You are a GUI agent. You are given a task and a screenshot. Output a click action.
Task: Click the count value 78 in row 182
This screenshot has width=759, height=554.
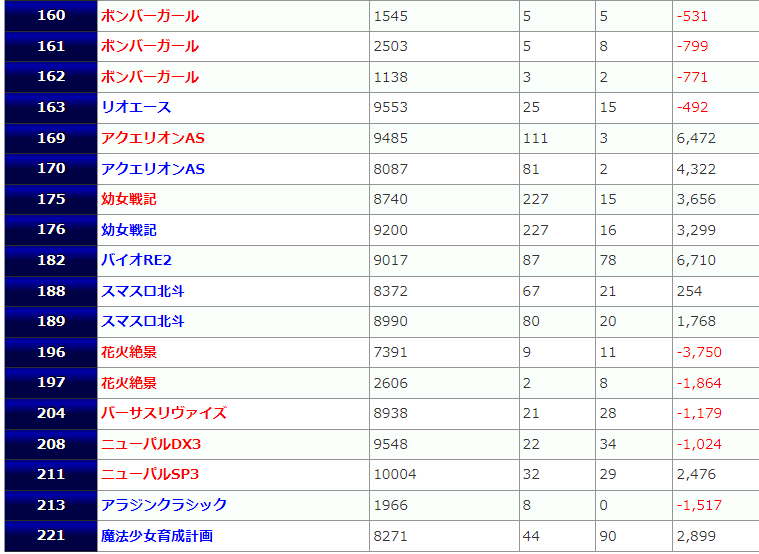(x=608, y=260)
